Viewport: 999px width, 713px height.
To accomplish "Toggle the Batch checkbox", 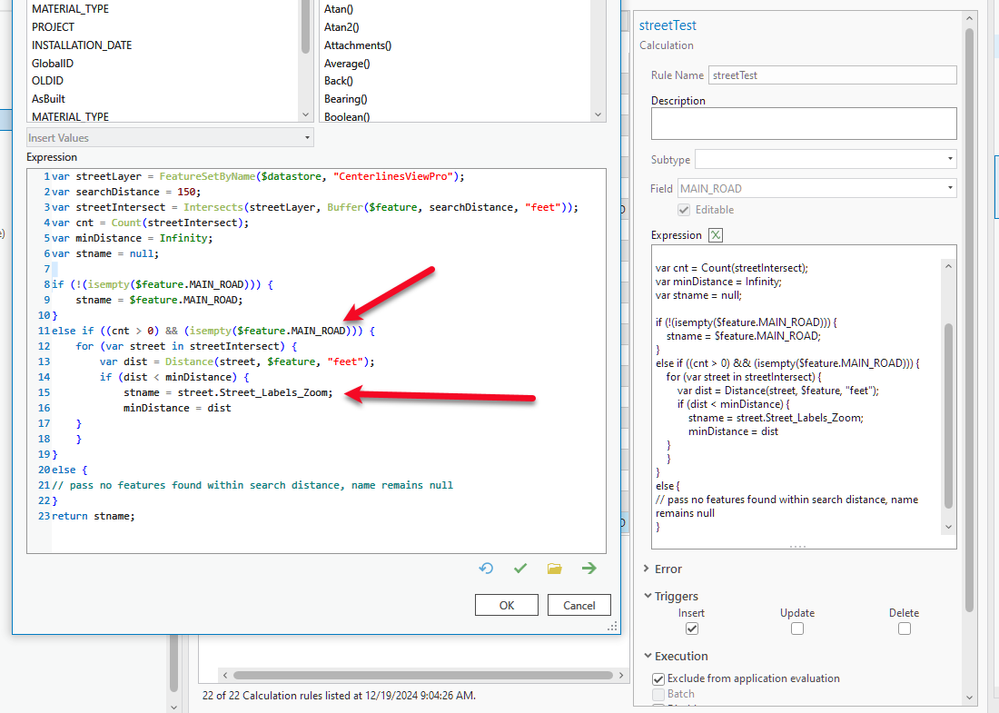I will (659, 695).
